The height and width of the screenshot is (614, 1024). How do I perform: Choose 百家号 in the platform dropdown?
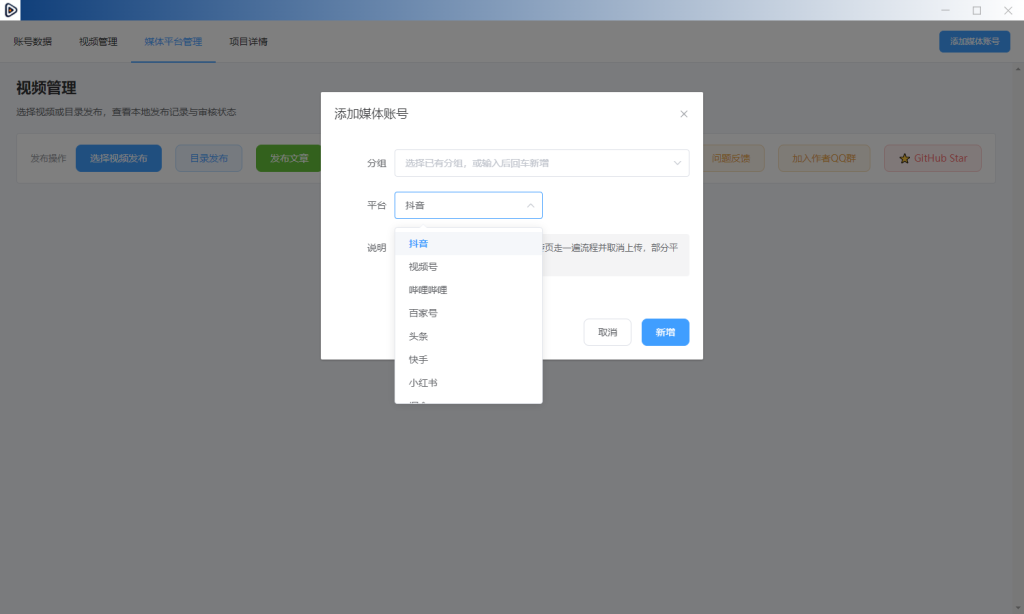pyautogui.click(x=468, y=313)
